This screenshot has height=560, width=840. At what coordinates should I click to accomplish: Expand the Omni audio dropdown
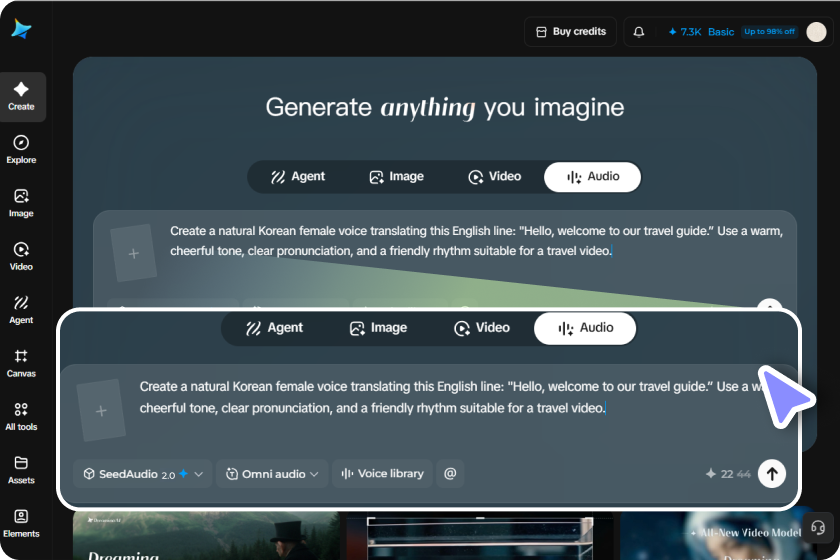click(273, 474)
